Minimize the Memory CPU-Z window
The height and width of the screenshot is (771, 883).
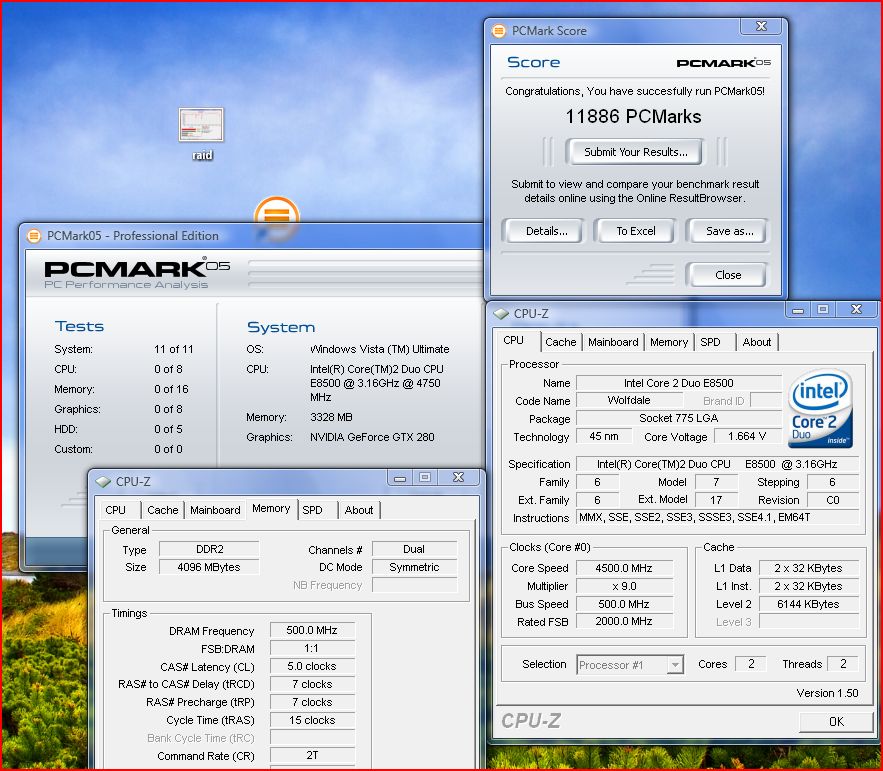point(400,478)
